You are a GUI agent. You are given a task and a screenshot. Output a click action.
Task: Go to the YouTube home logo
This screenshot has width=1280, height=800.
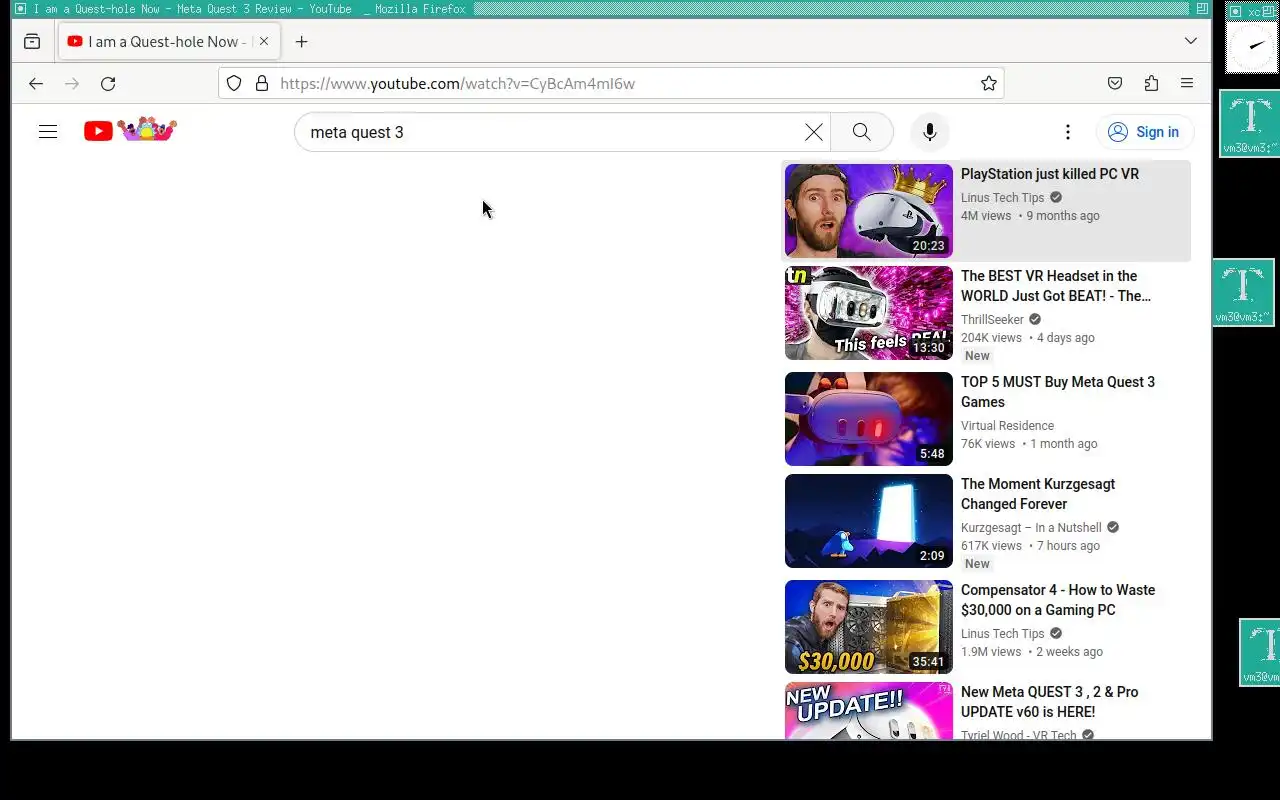[130, 130]
